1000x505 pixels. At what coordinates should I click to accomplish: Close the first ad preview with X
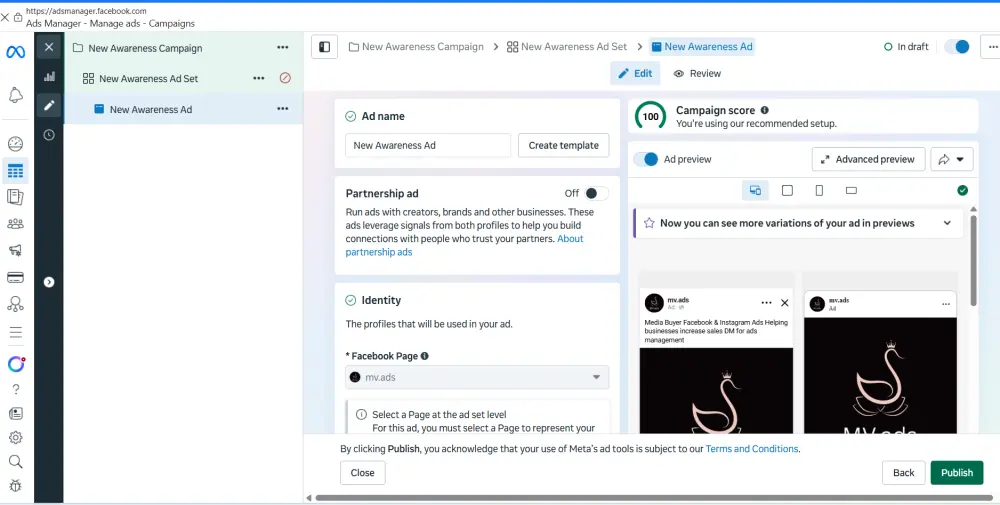[x=784, y=303]
